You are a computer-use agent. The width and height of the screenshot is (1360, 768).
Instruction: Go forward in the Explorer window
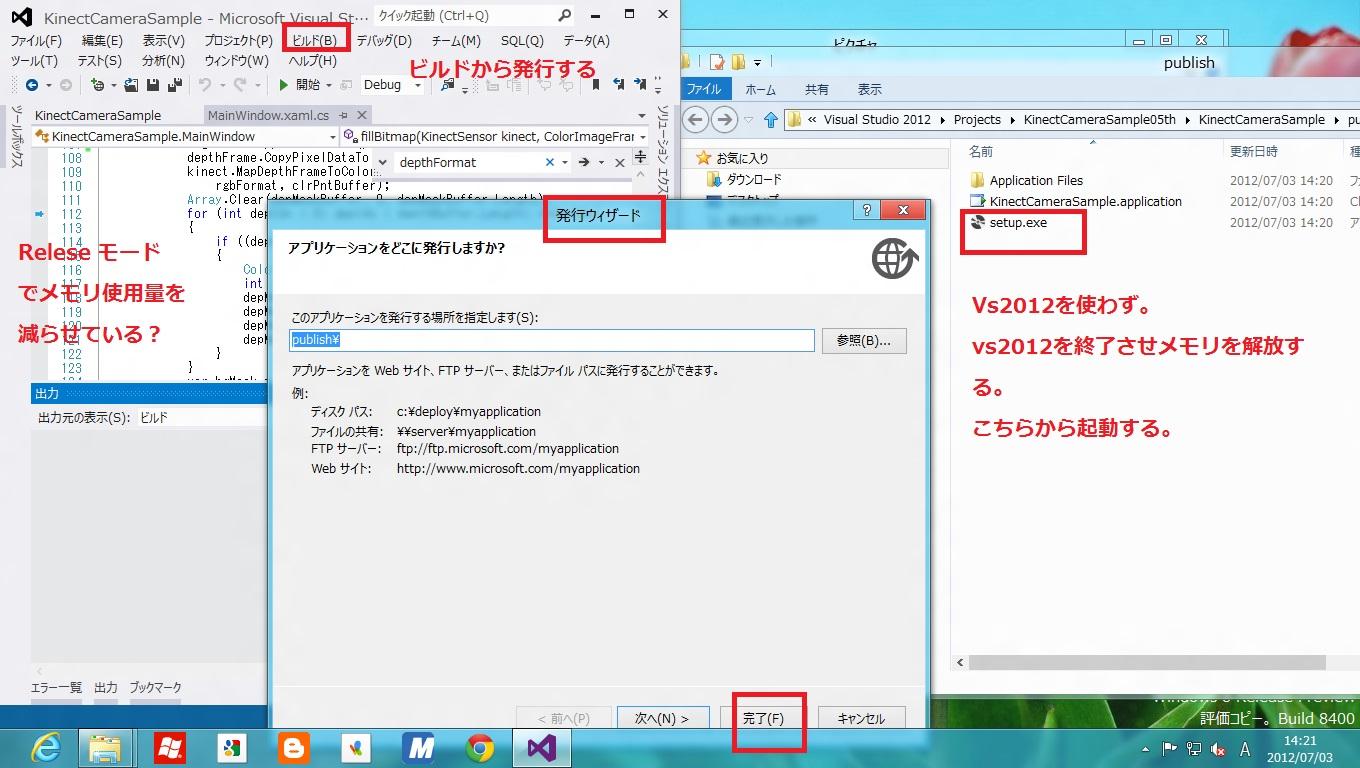point(725,119)
